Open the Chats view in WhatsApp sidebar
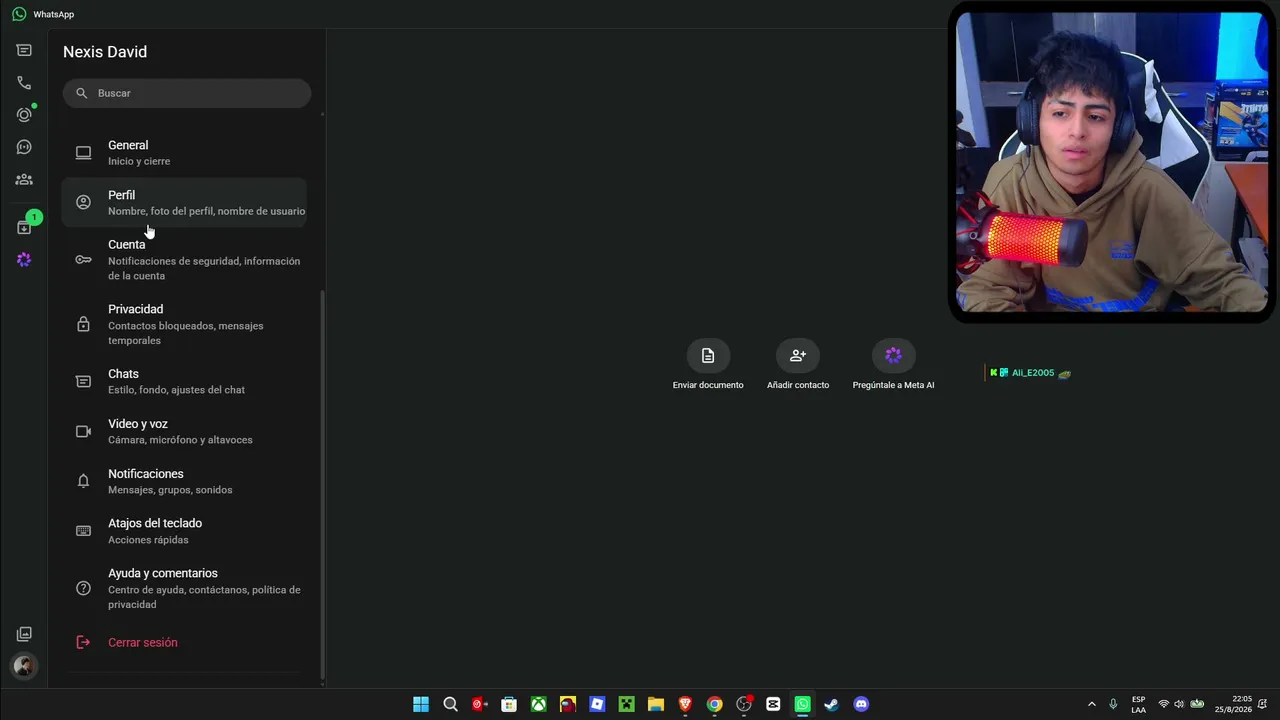The image size is (1280, 720). (24, 50)
